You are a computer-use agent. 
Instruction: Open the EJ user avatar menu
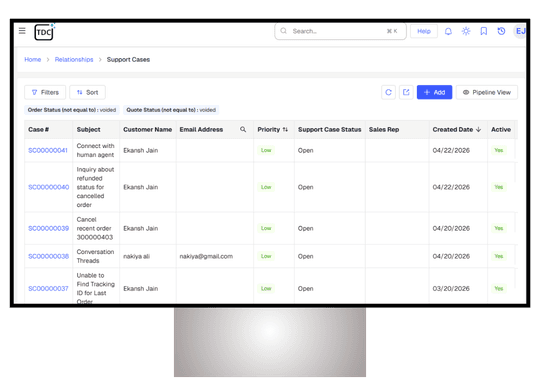(519, 31)
